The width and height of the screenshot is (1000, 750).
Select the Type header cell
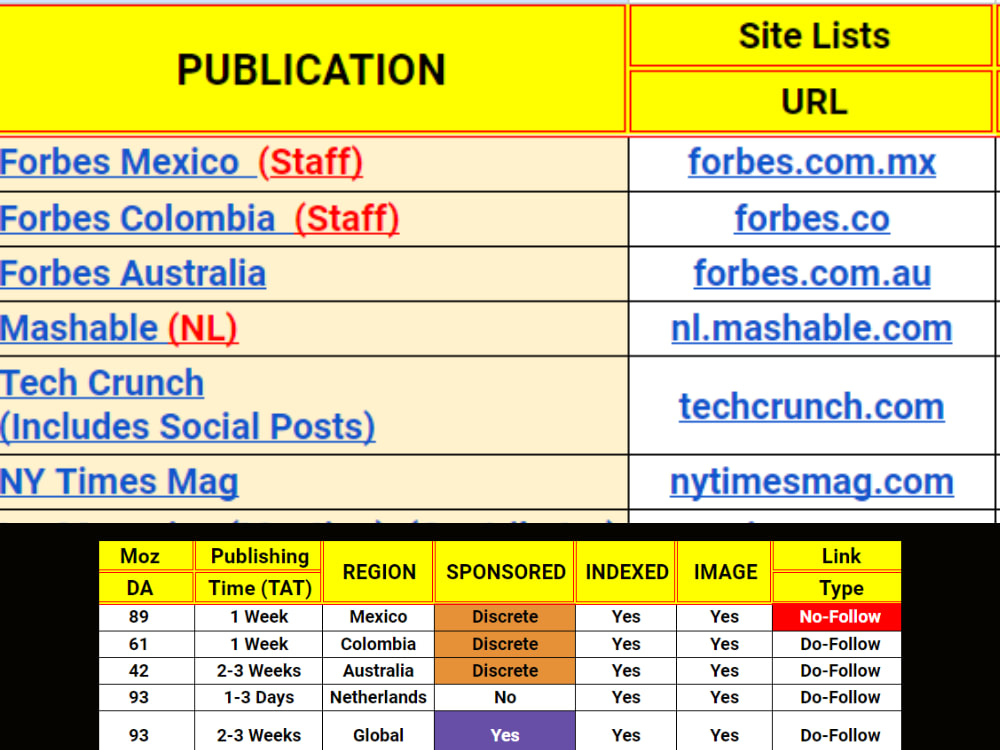tap(837, 587)
